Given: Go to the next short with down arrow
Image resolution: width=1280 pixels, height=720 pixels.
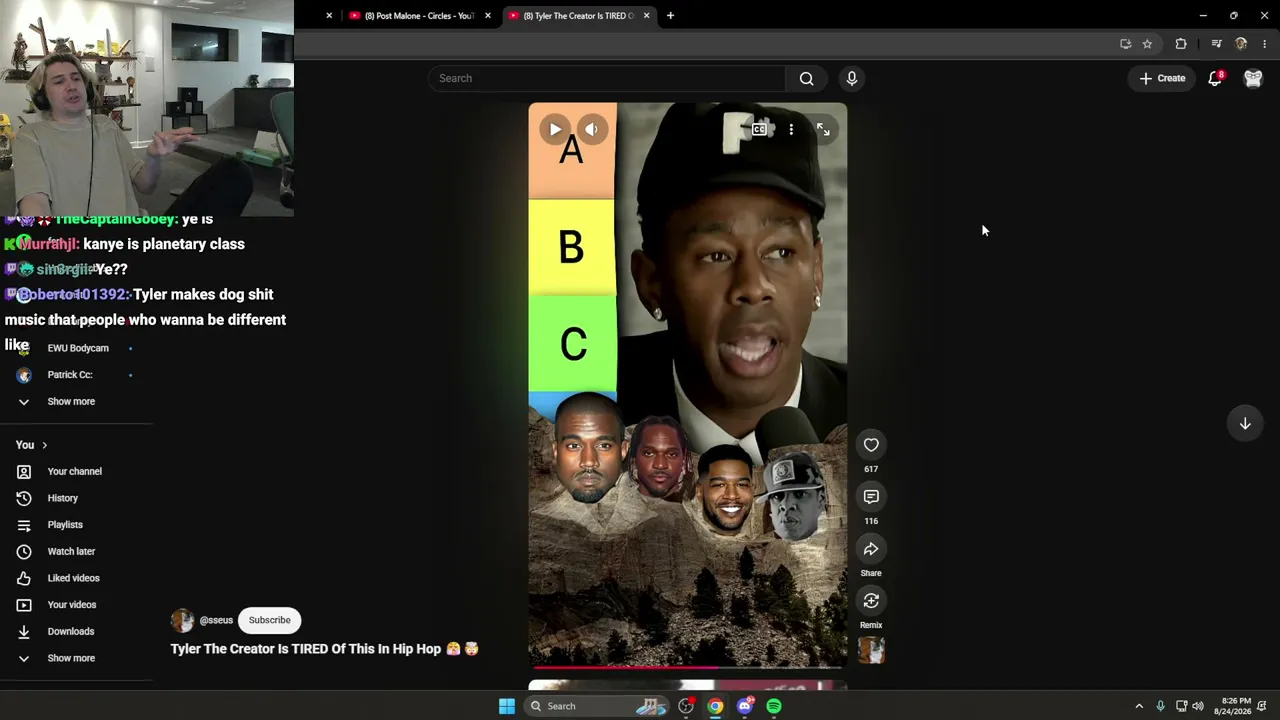Looking at the screenshot, I should (1245, 423).
